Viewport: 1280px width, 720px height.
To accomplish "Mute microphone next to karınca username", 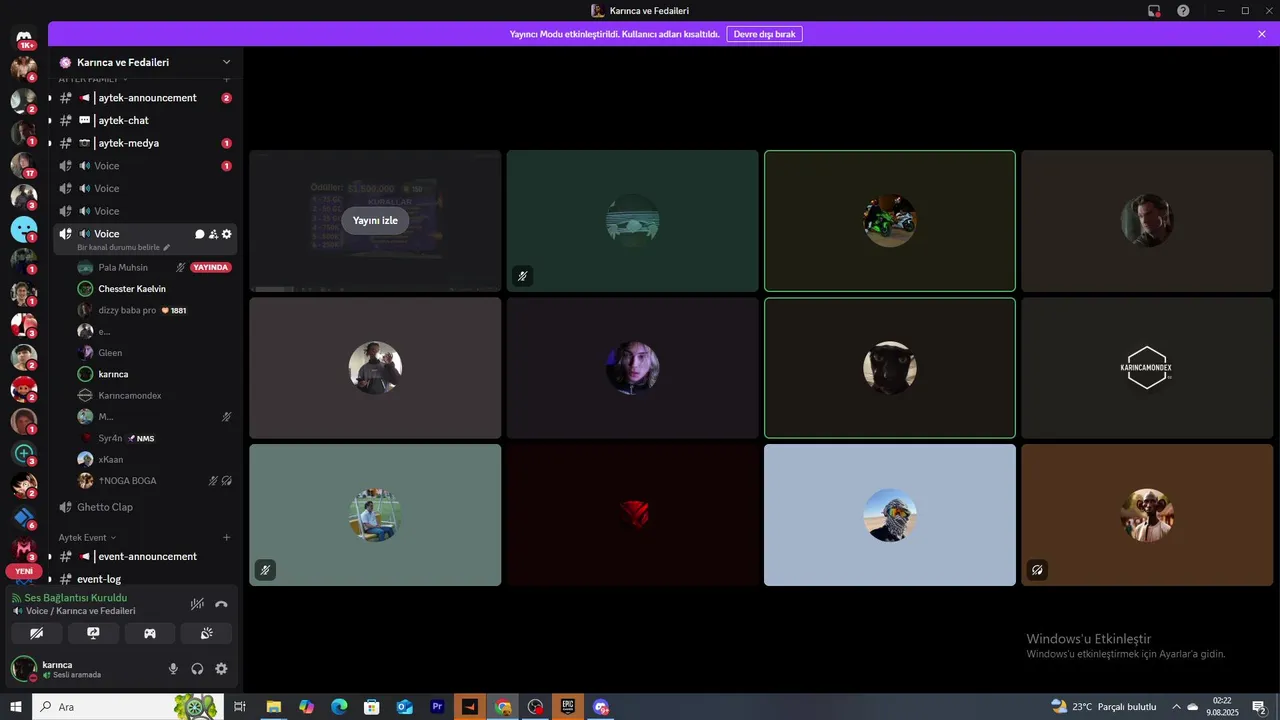I will 173,669.
